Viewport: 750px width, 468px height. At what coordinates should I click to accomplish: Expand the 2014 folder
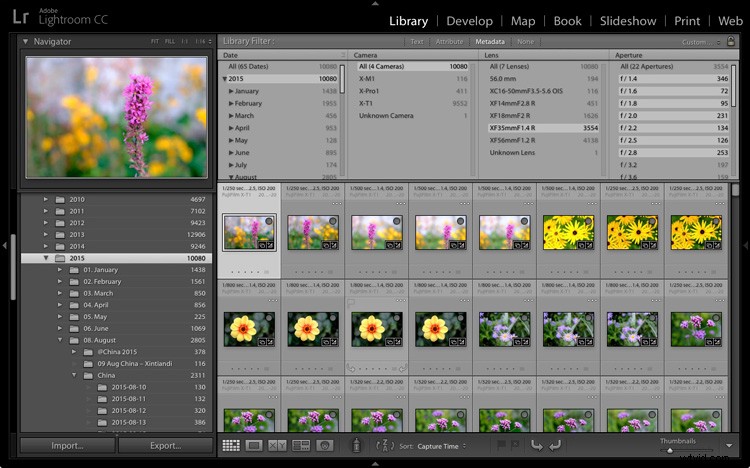[46, 246]
